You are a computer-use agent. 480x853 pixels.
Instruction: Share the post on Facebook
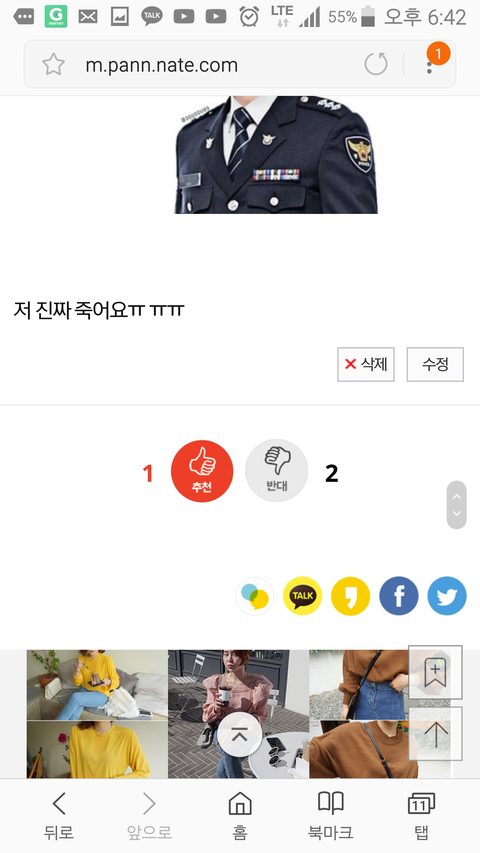(x=399, y=596)
